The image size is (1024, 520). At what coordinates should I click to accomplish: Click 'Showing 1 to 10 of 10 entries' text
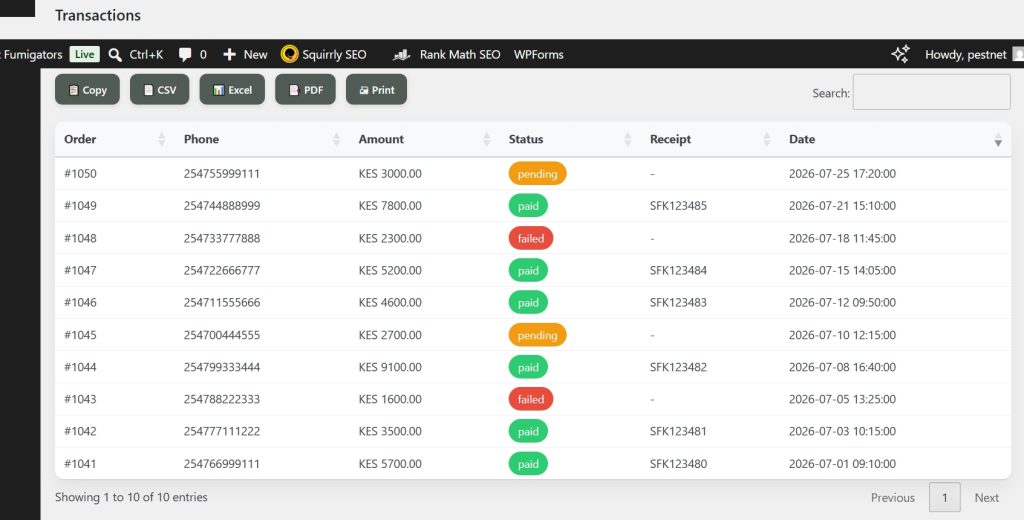[x=131, y=497]
